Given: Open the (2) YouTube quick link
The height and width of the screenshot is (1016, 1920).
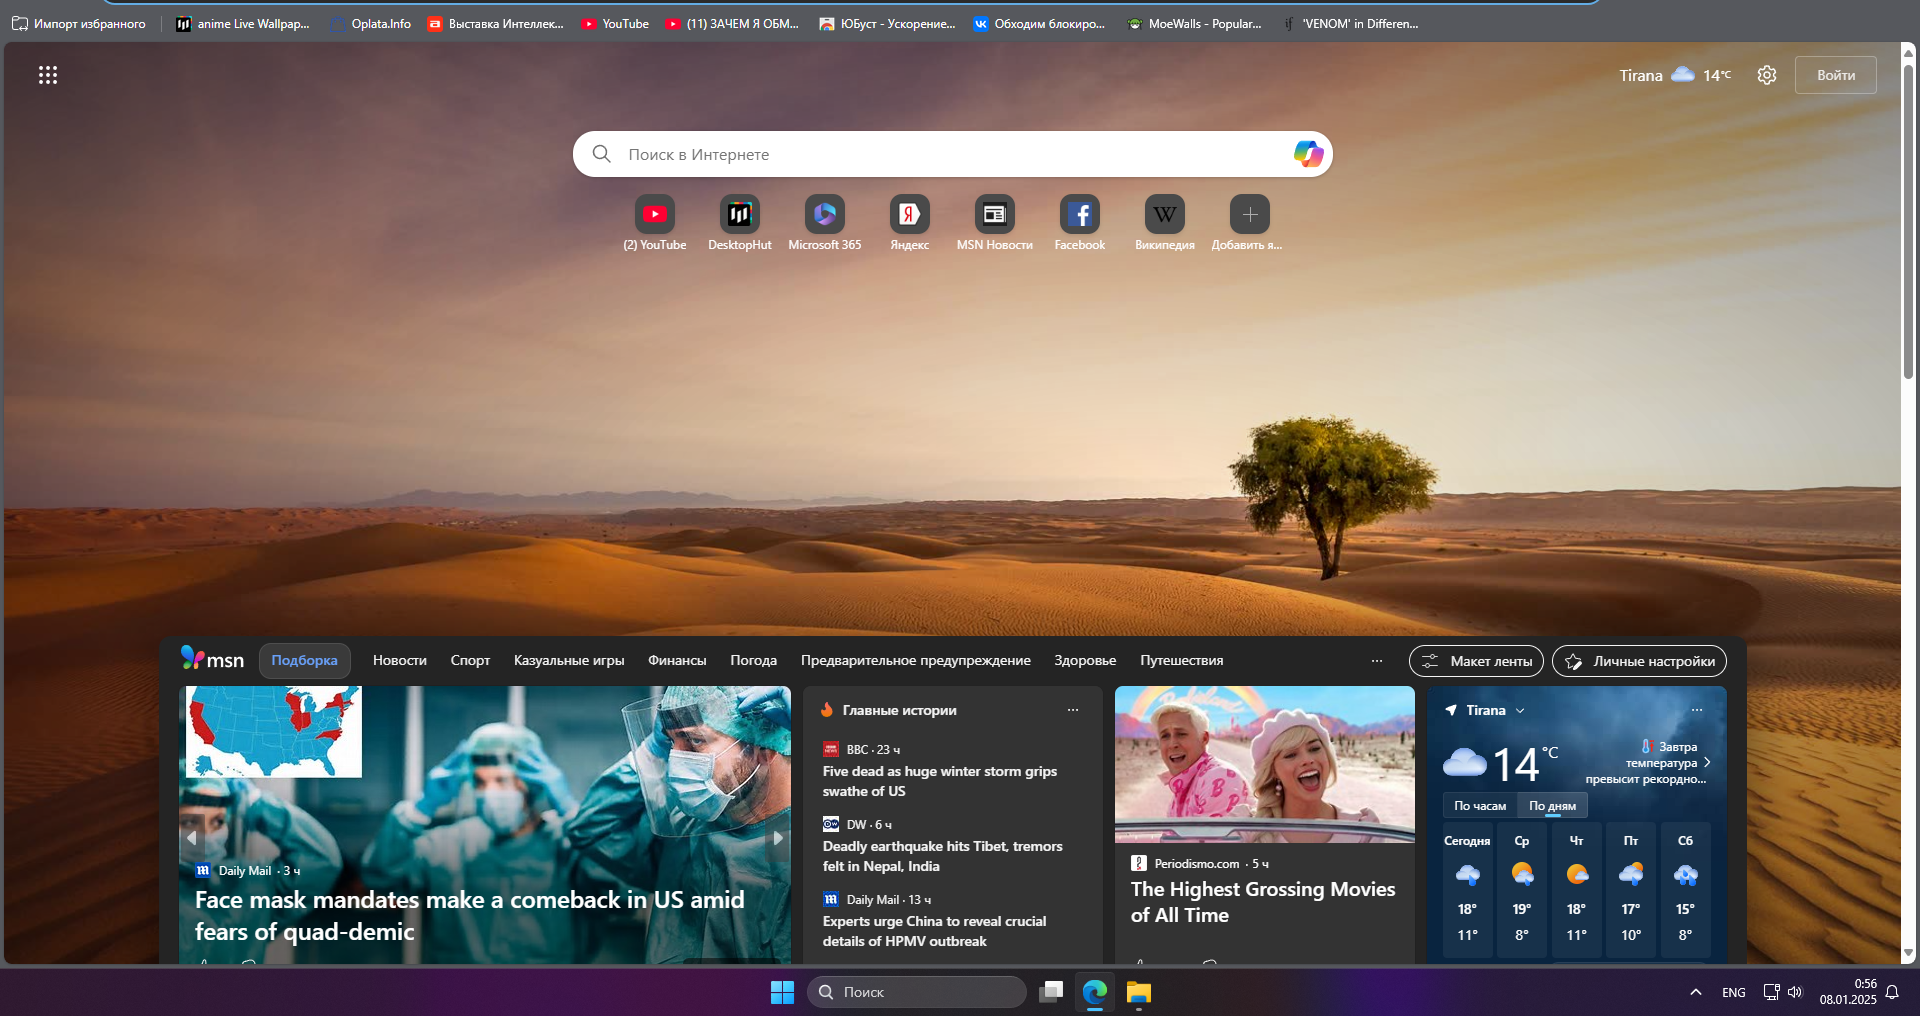Looking at the screenshot, I should pos(655,224).
